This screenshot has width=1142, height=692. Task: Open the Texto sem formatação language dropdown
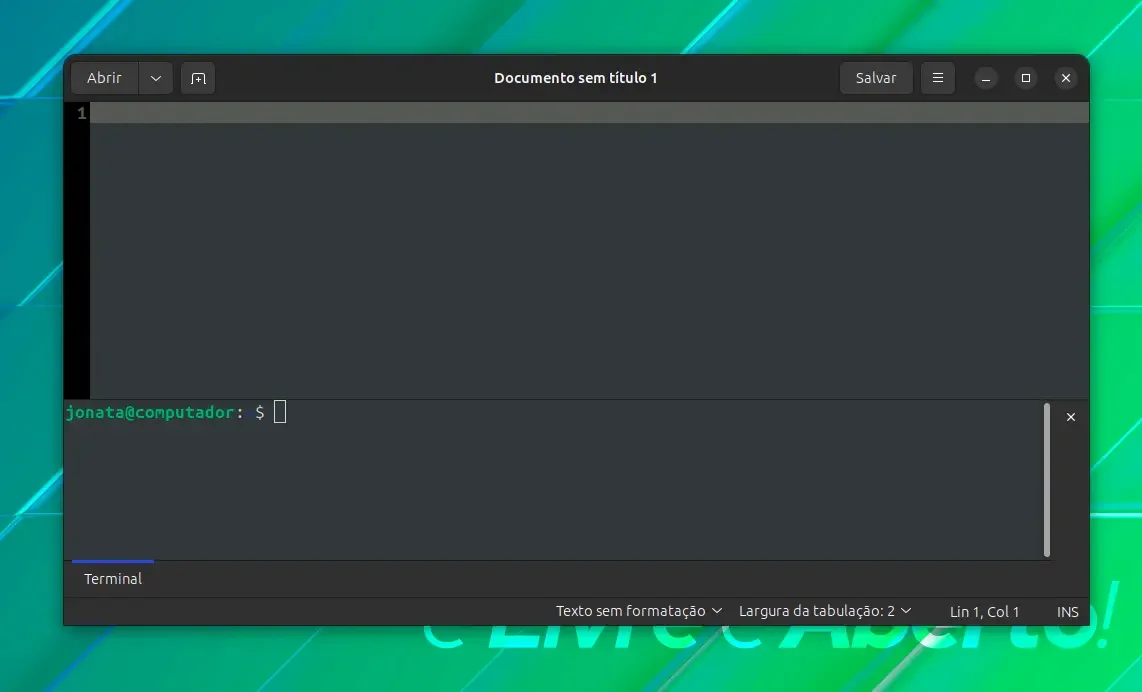tap(639, 611)
